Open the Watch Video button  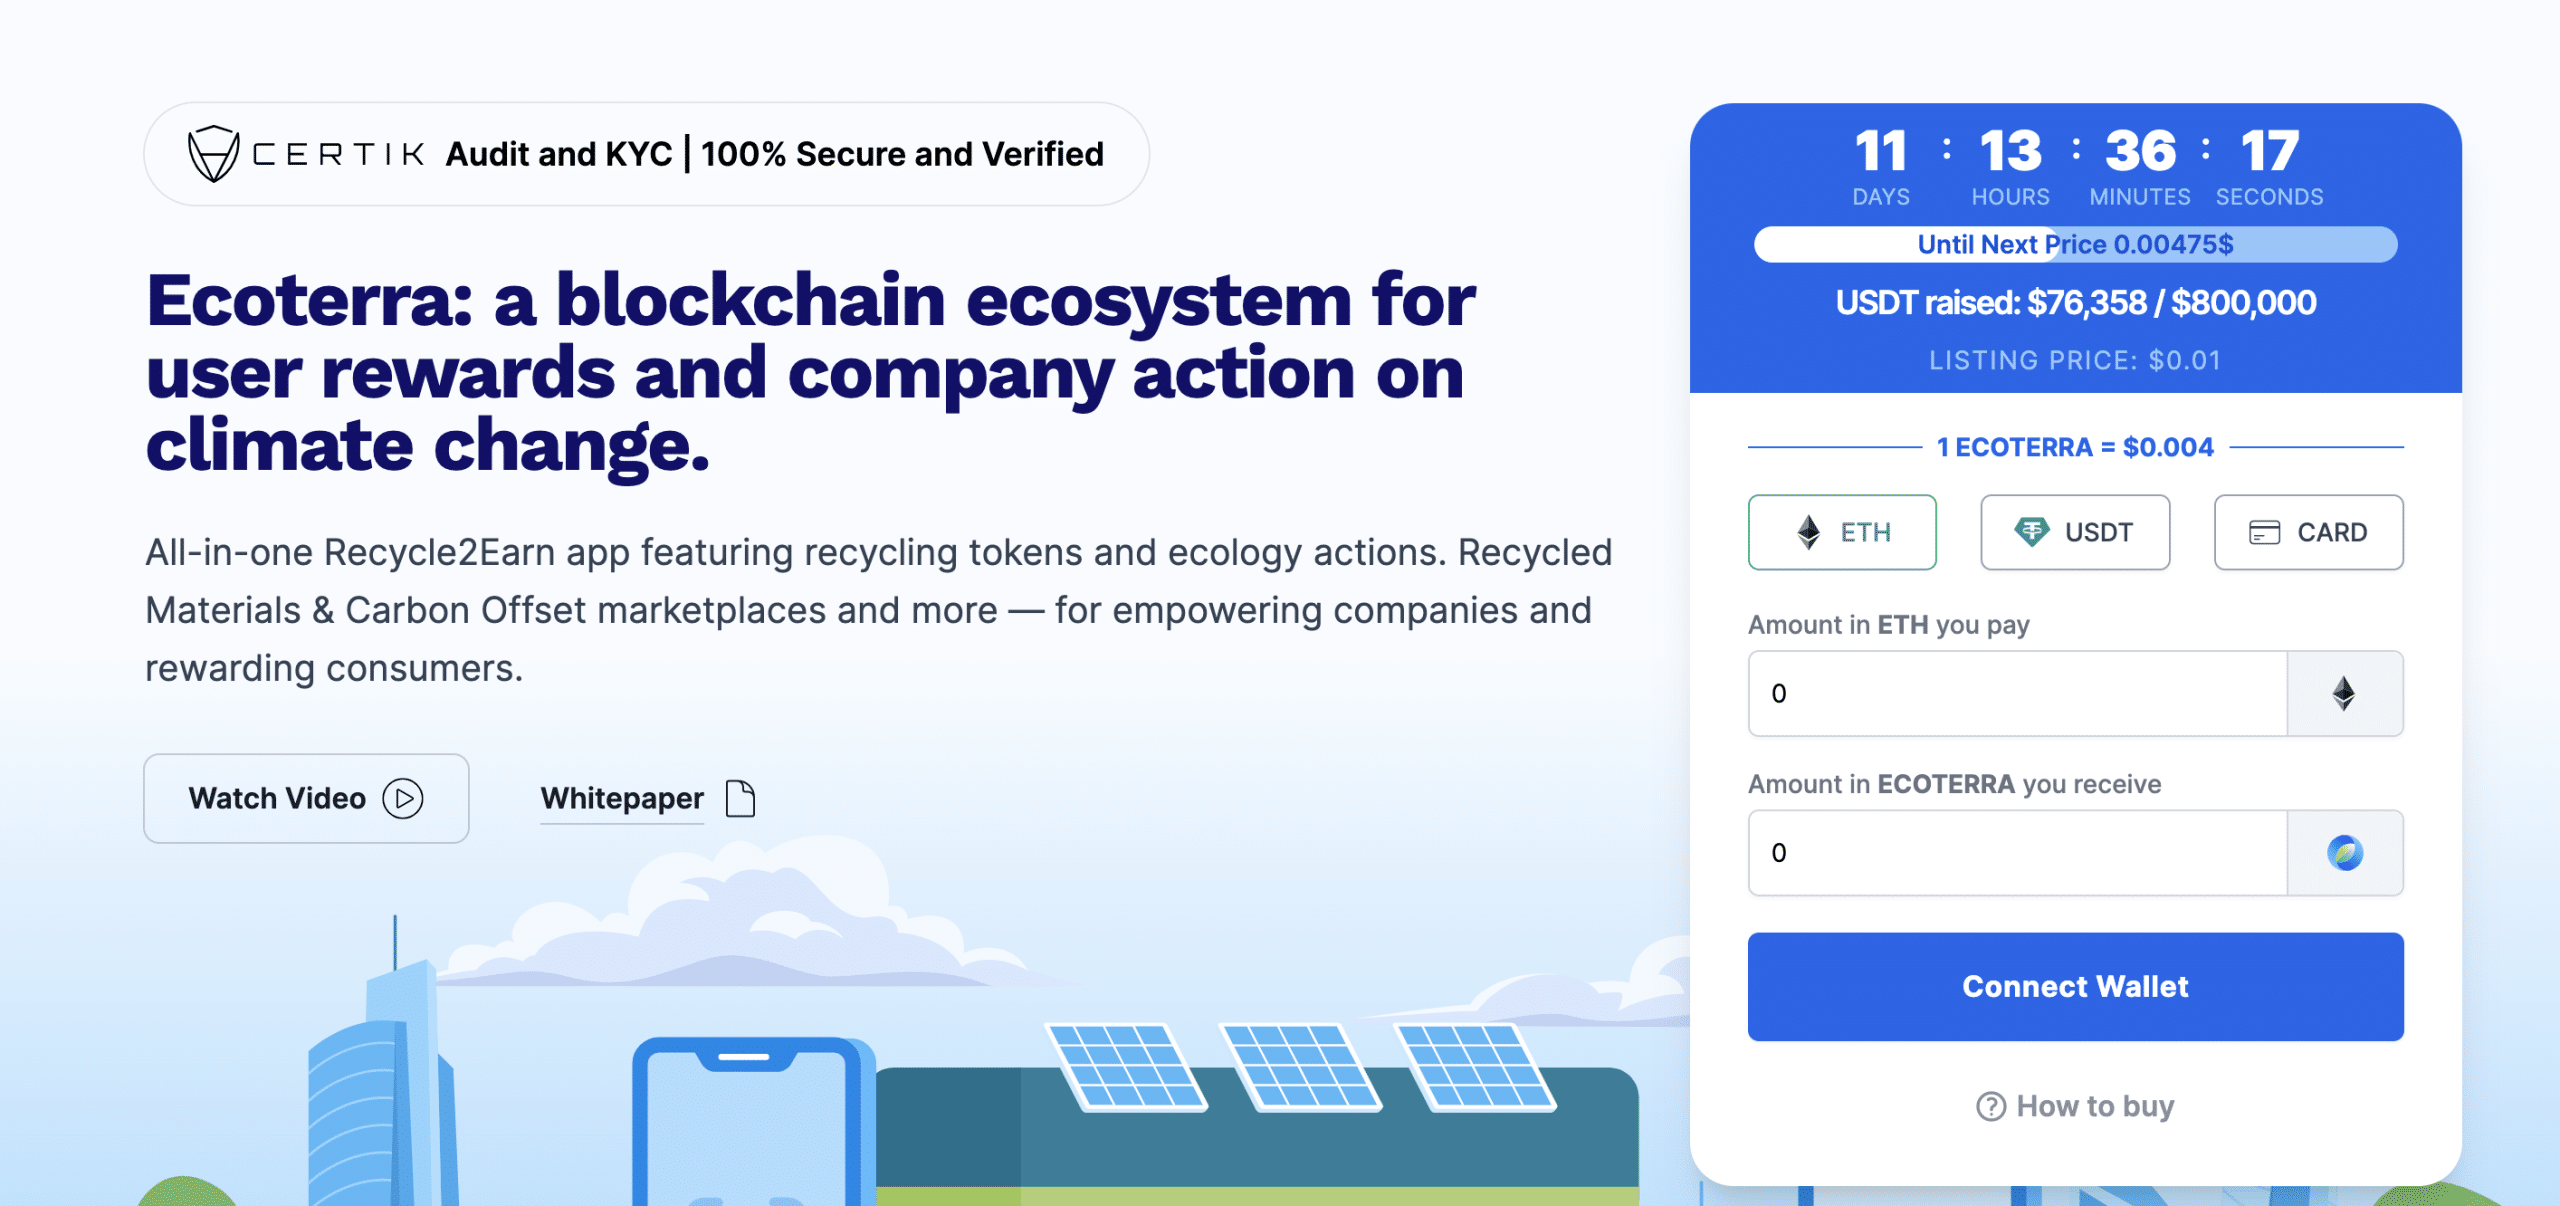click(x=306, y=798)
